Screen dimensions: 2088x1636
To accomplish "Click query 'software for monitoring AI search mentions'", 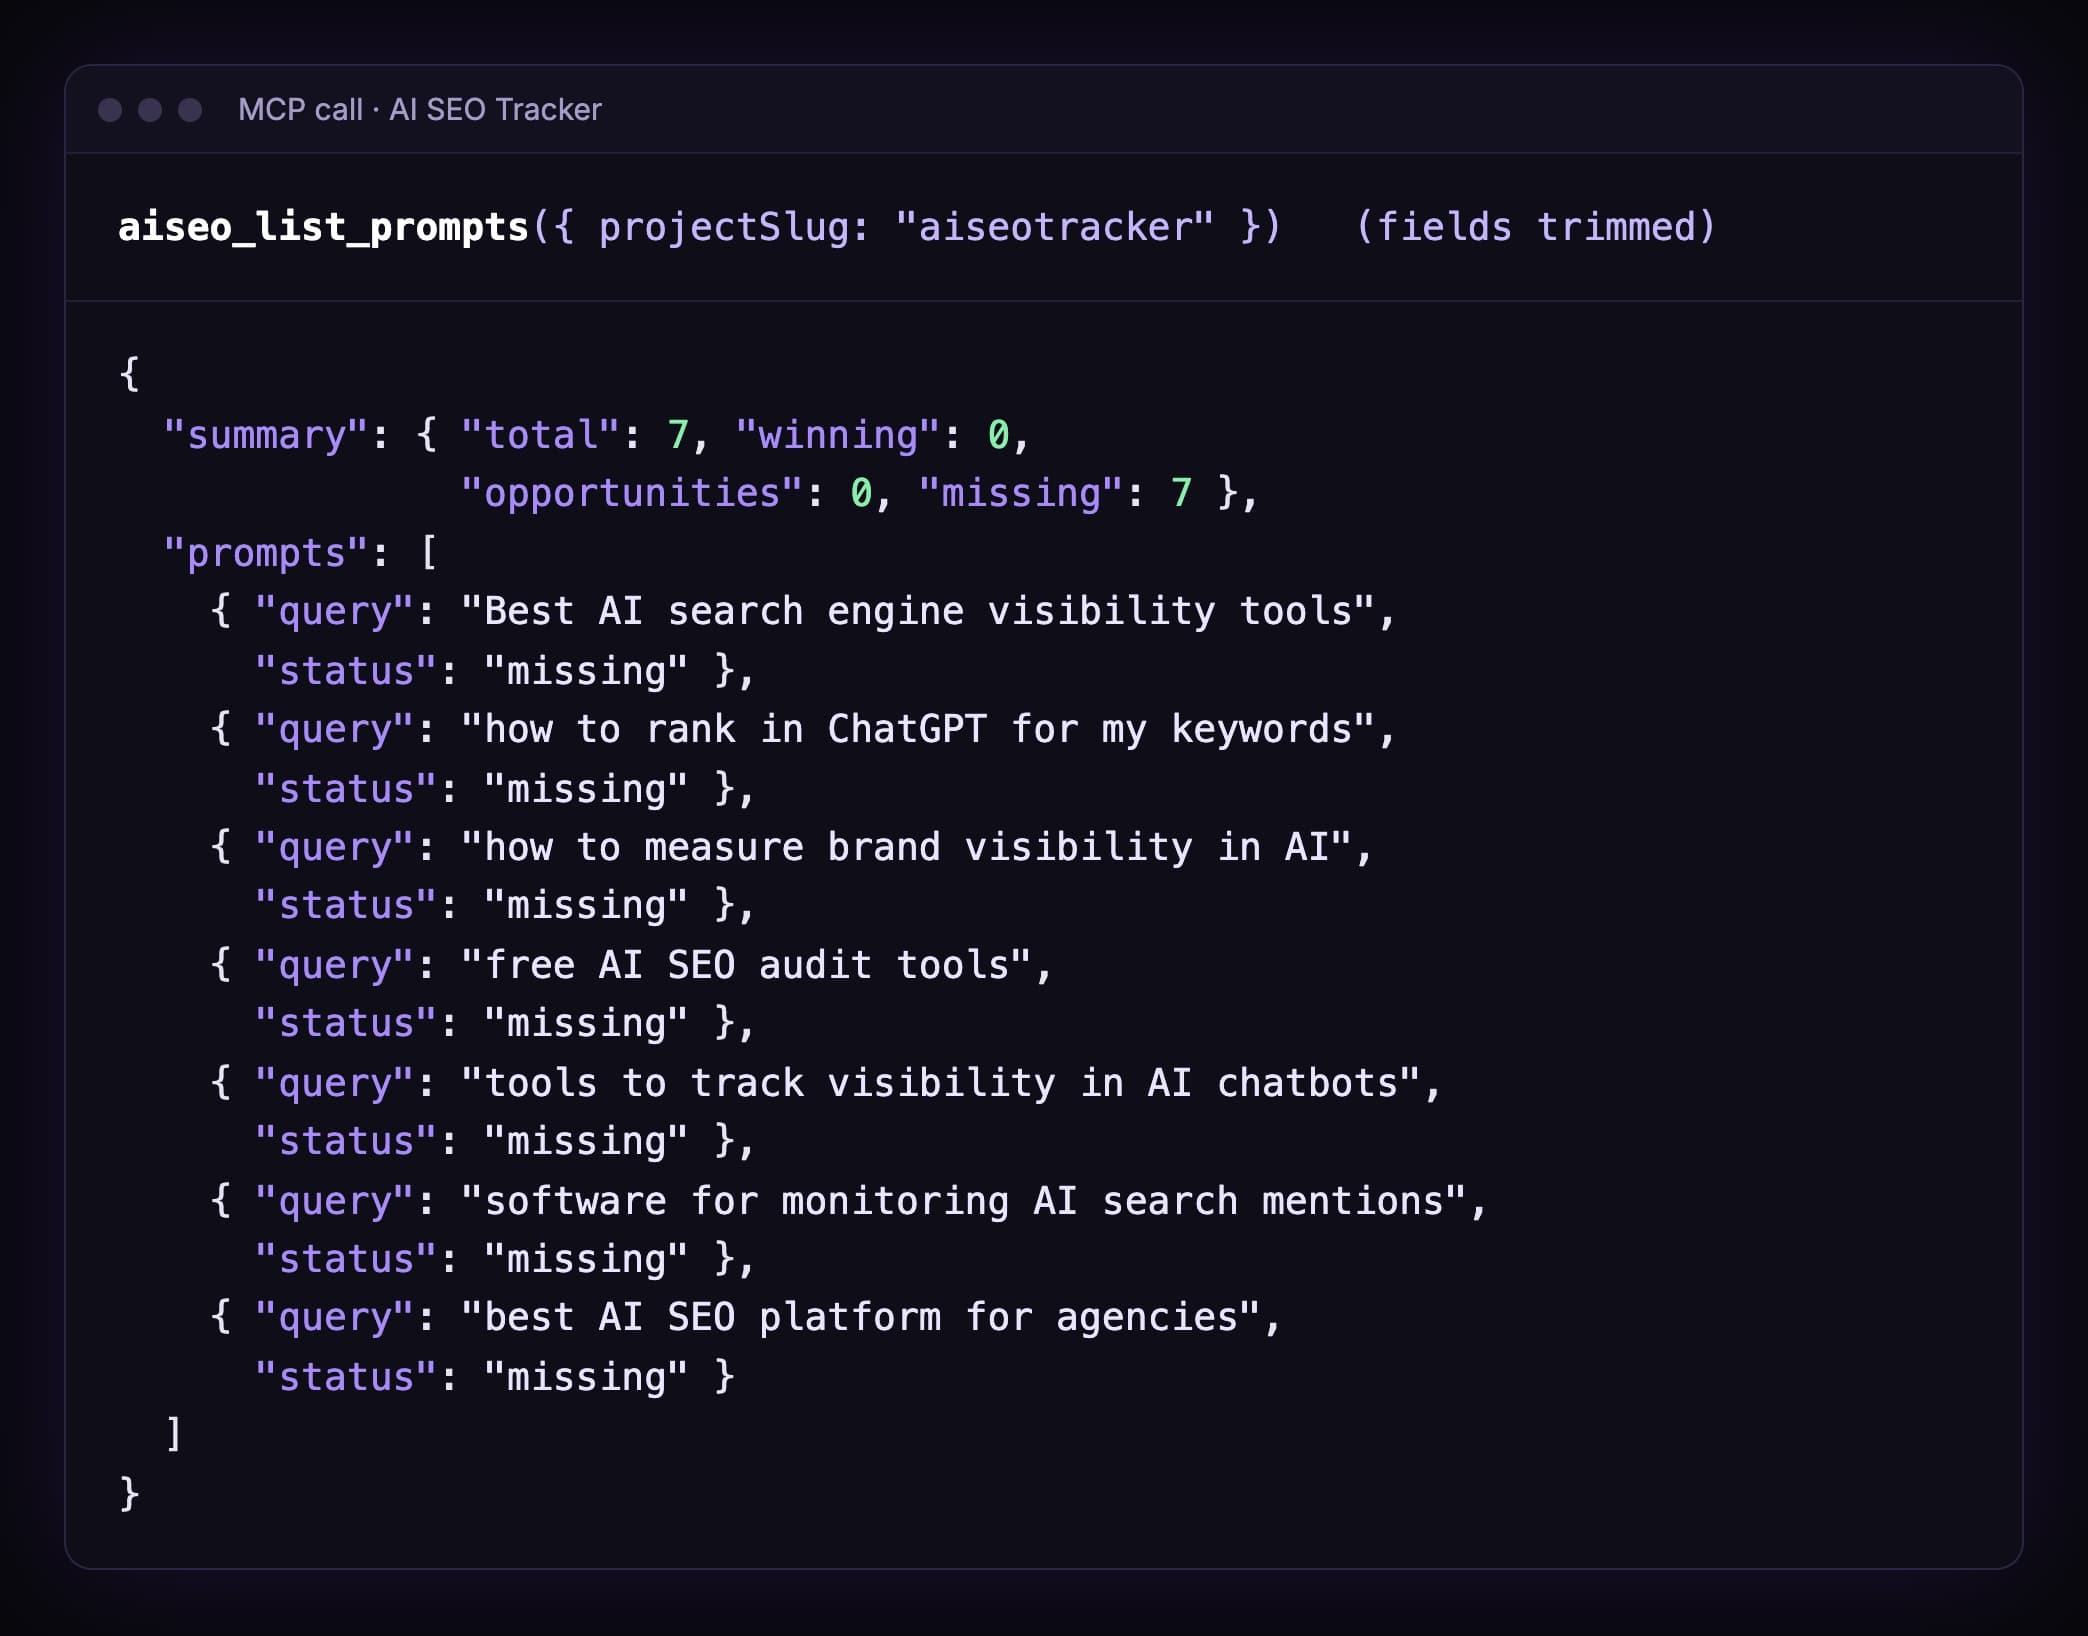I will pyautogui.click(x=963, y=1202).
